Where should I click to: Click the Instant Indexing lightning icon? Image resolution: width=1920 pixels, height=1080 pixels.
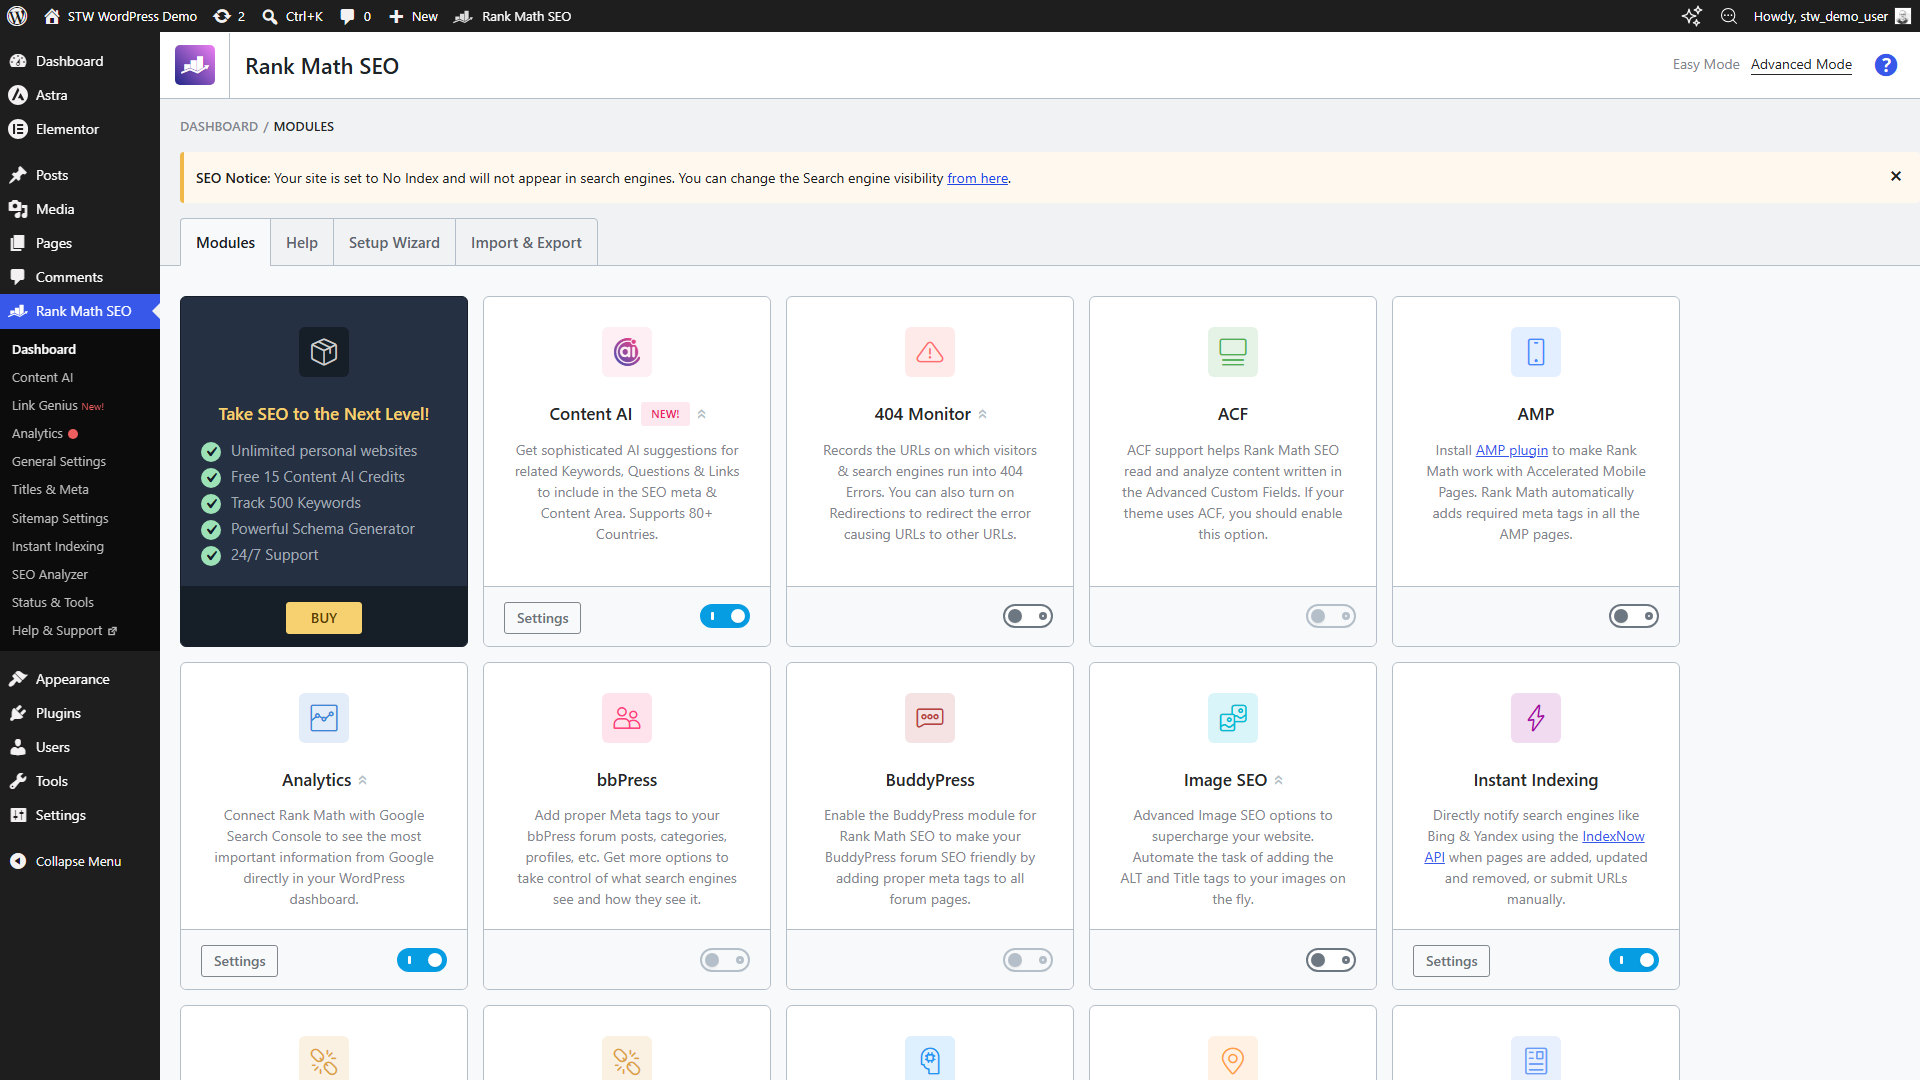pos(1536,718)
